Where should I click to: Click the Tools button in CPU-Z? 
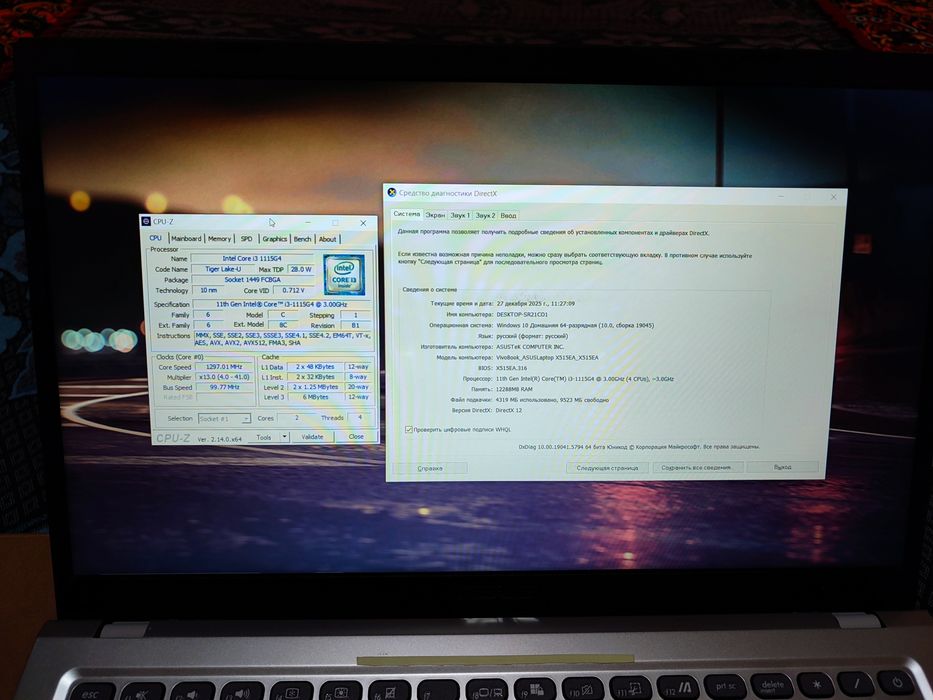coord(264,437)
